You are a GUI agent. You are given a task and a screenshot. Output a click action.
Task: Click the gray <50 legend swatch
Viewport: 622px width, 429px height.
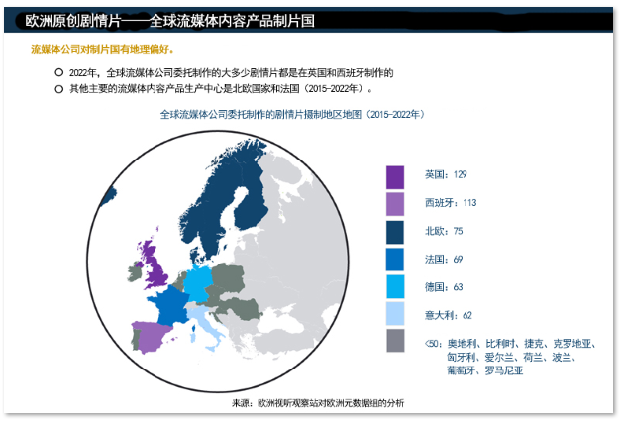[396, 342]
